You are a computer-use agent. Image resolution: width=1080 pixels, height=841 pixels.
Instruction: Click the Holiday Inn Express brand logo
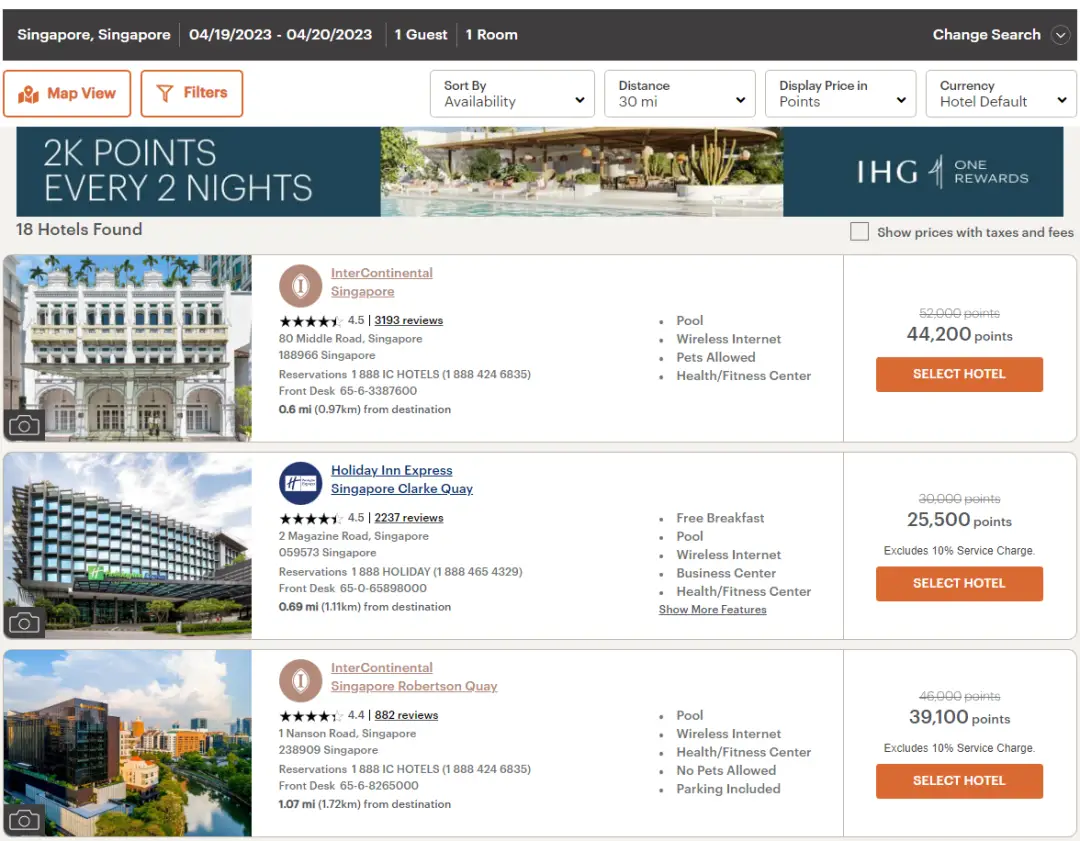click(300, 483)
